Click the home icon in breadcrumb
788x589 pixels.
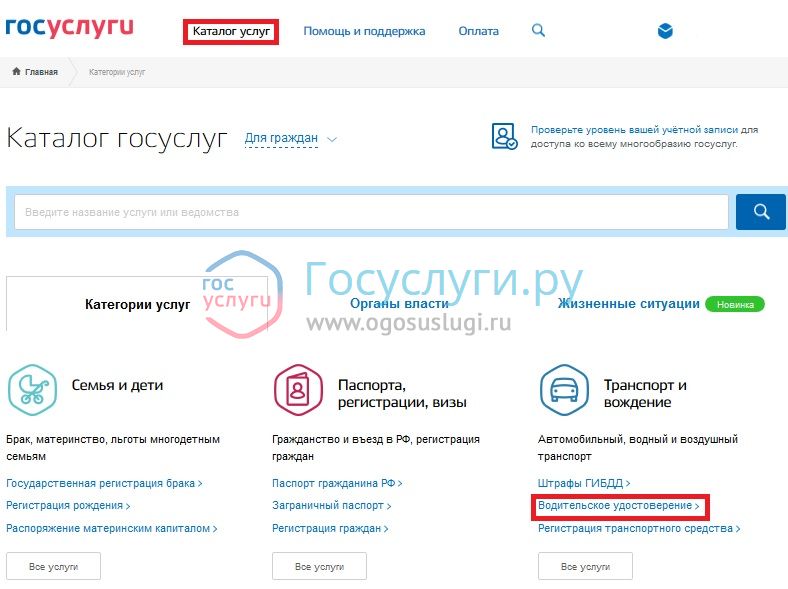pyautogui.click(x=17, y=71)
